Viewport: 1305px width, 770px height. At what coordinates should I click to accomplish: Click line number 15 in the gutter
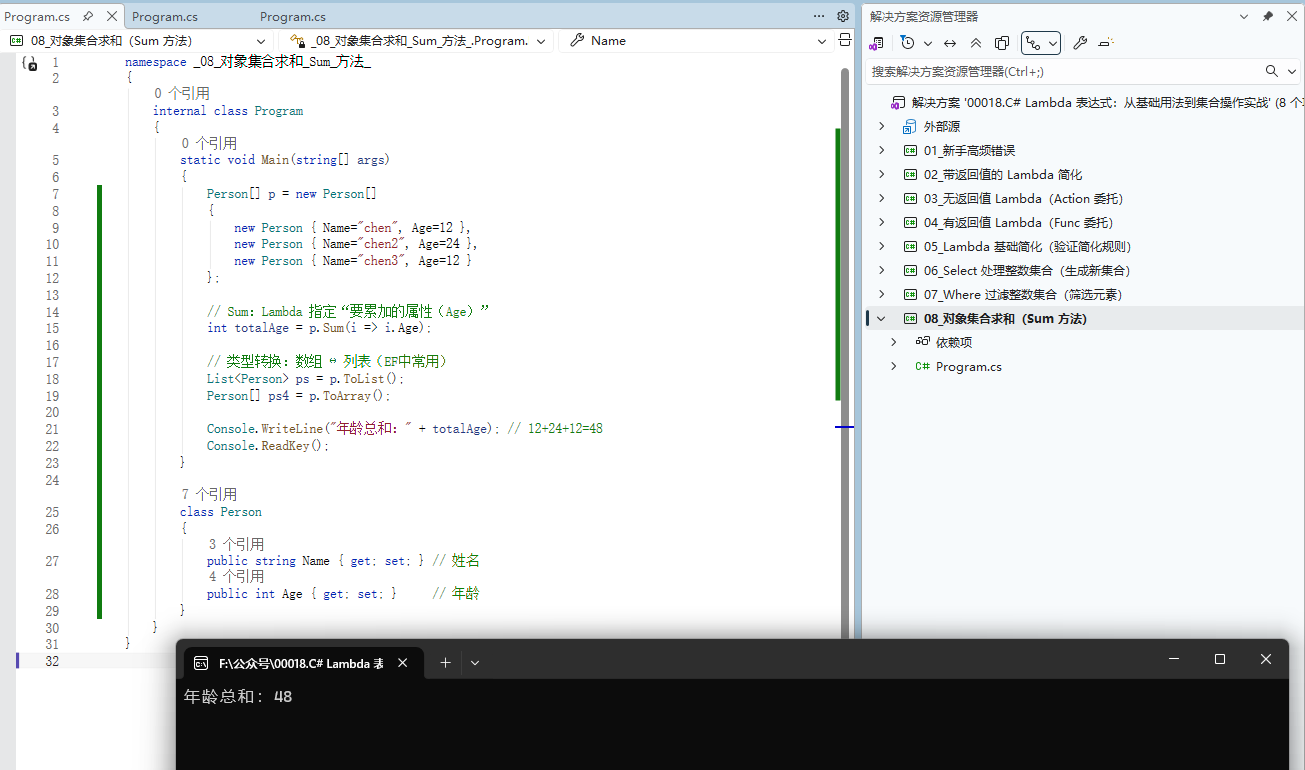tap(52, 328)
